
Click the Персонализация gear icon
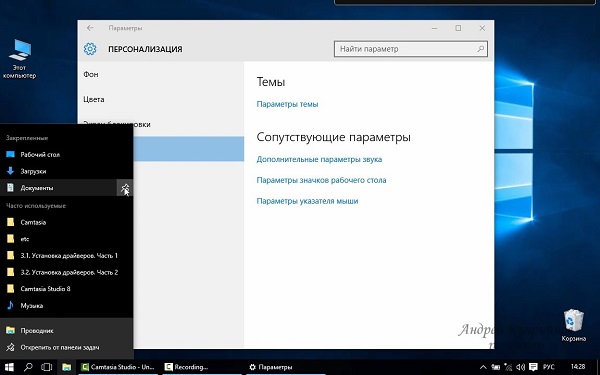point(90,49)
